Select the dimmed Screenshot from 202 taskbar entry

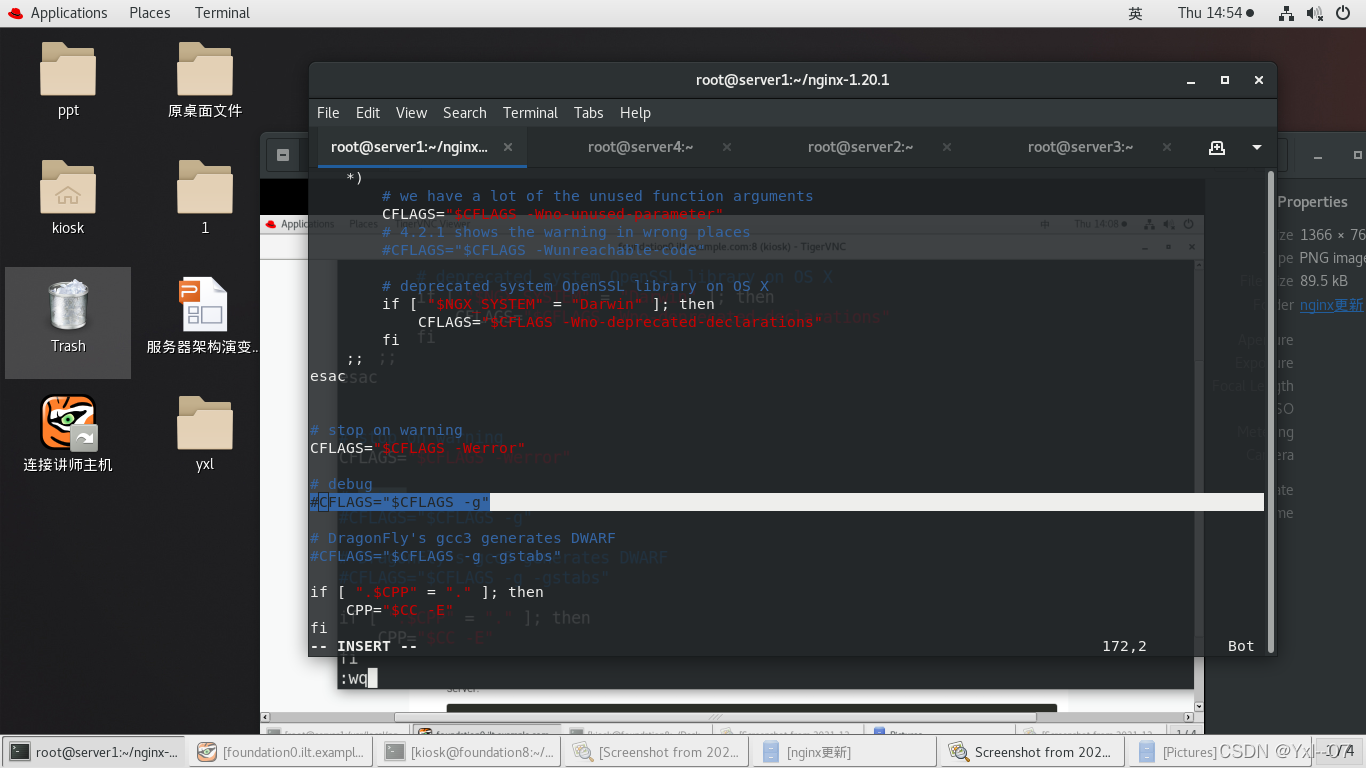click(658, 752)
